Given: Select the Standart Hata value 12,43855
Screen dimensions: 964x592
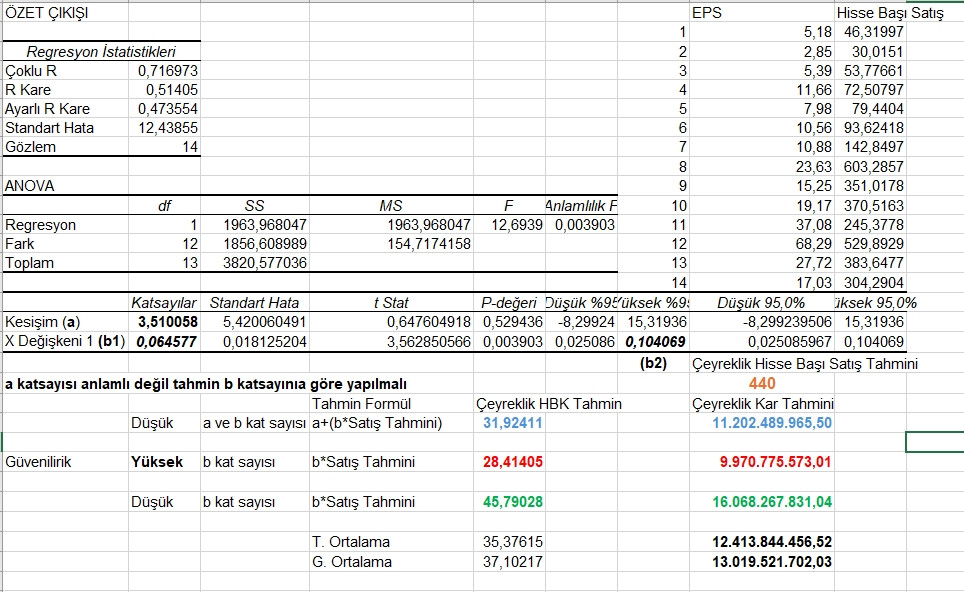Looking at the screenshot, I should point(168,128).
